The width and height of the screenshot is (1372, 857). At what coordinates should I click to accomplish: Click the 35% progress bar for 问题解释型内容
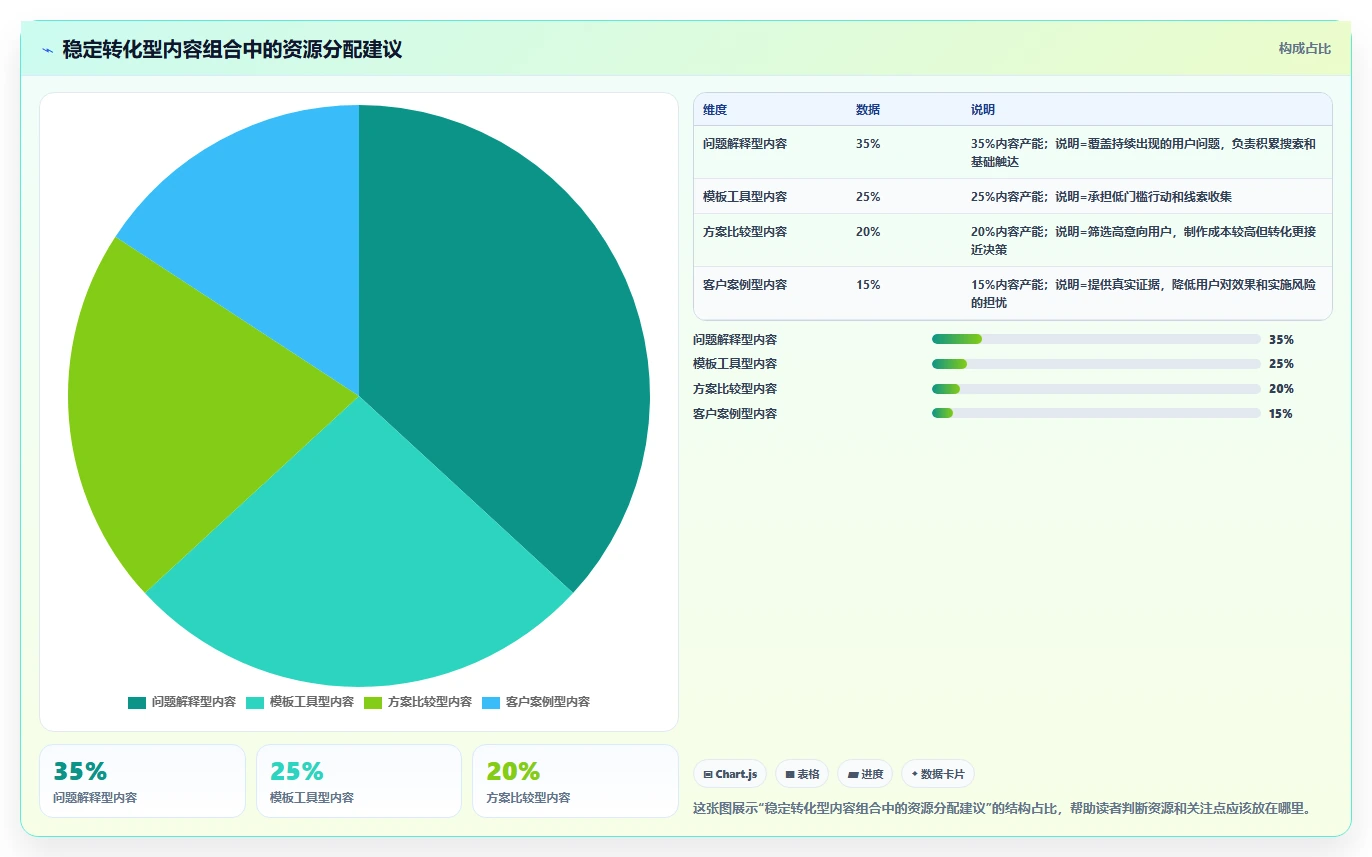(x=1096, y=339)
